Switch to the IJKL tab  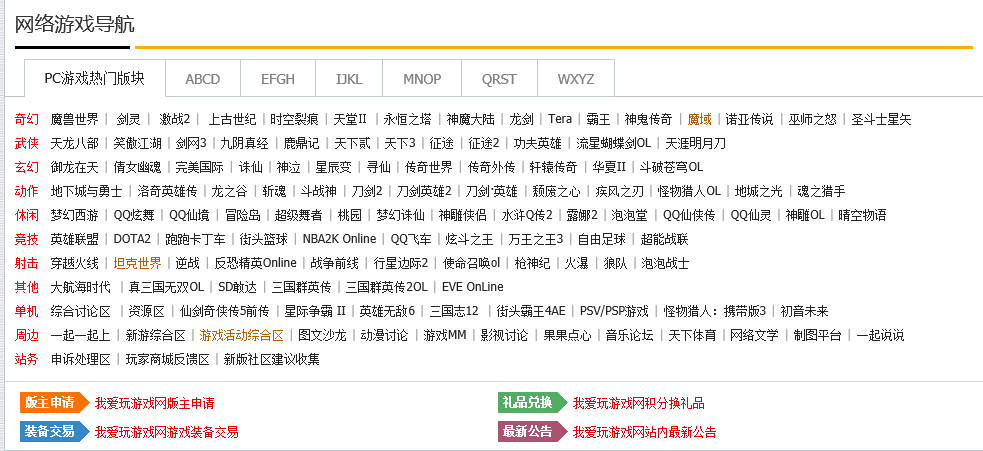click(349, 79)
